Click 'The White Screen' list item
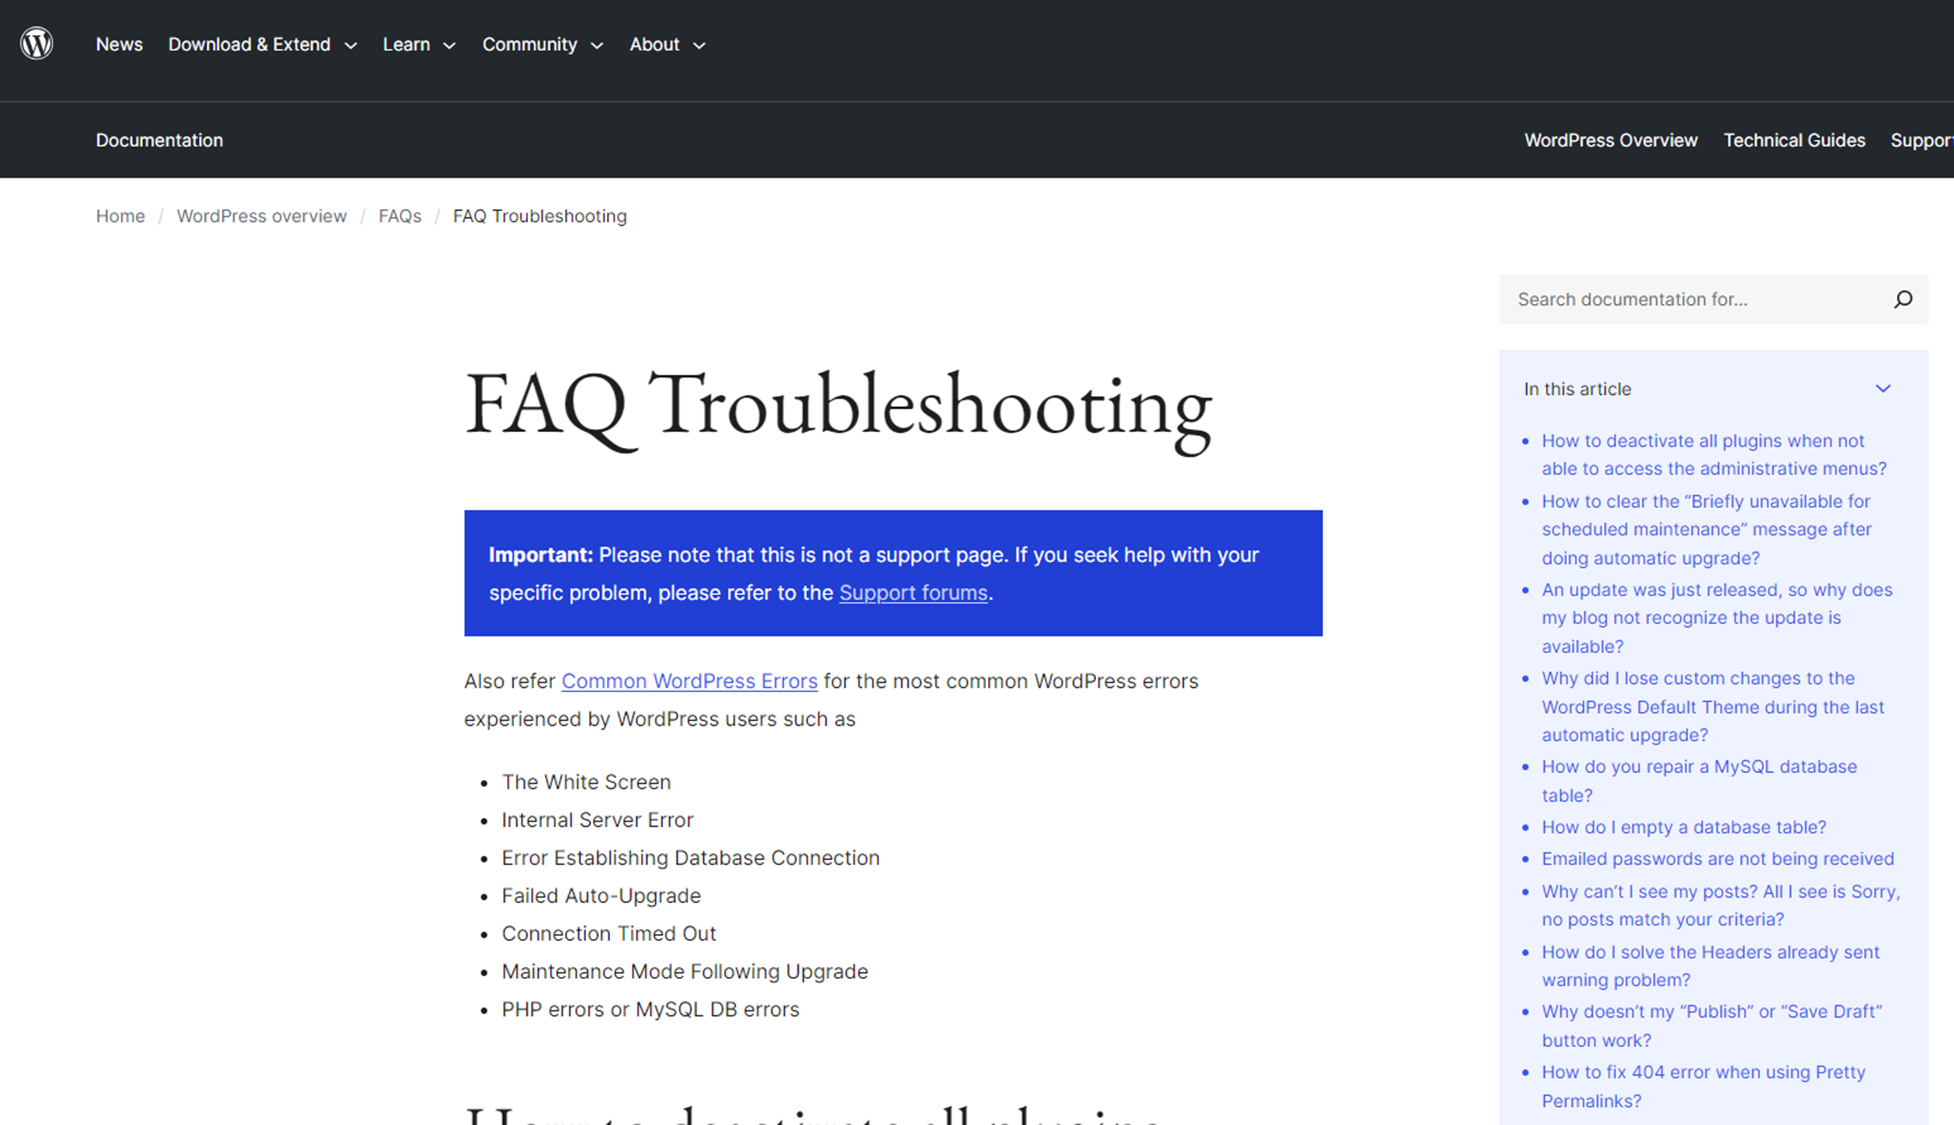This screenshot has height=1125, width=1954. tap(586, 782)
